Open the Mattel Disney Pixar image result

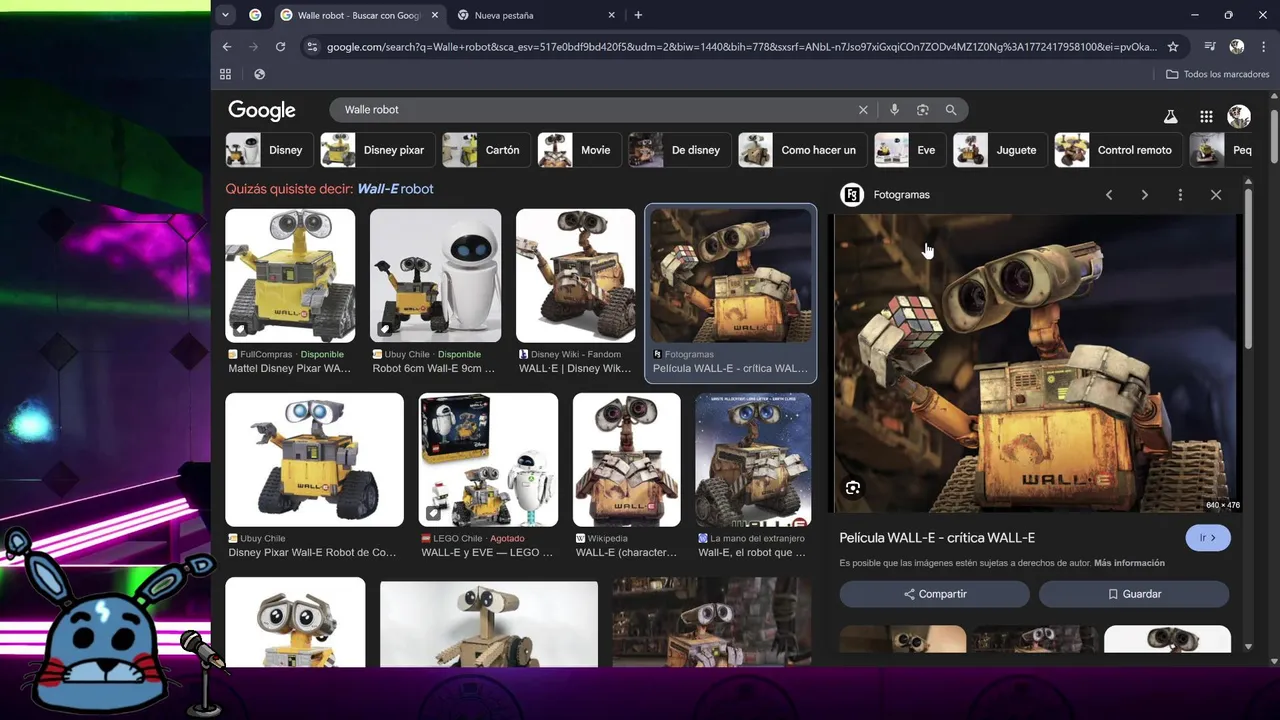click(290, 276)
